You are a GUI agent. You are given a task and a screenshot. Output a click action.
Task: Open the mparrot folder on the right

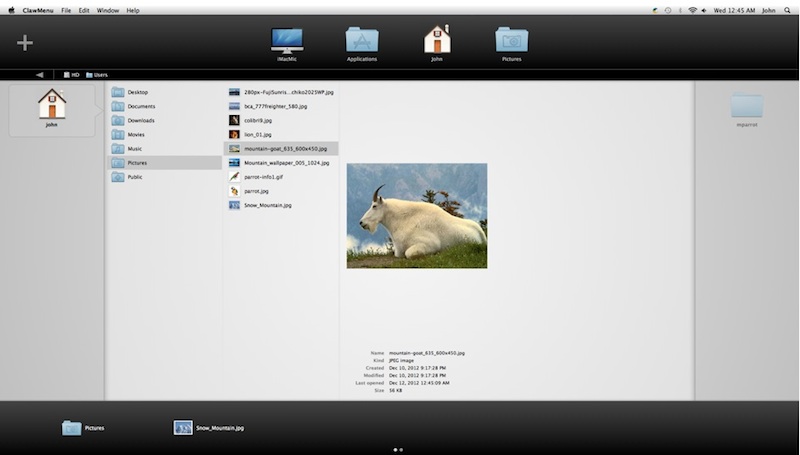pos(746,109)
